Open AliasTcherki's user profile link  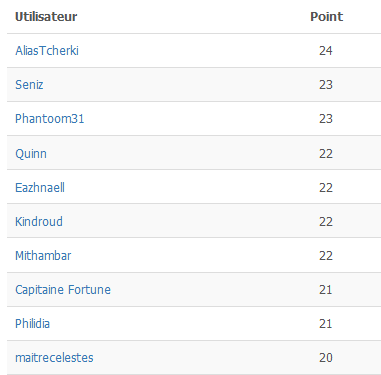[47, 51]
